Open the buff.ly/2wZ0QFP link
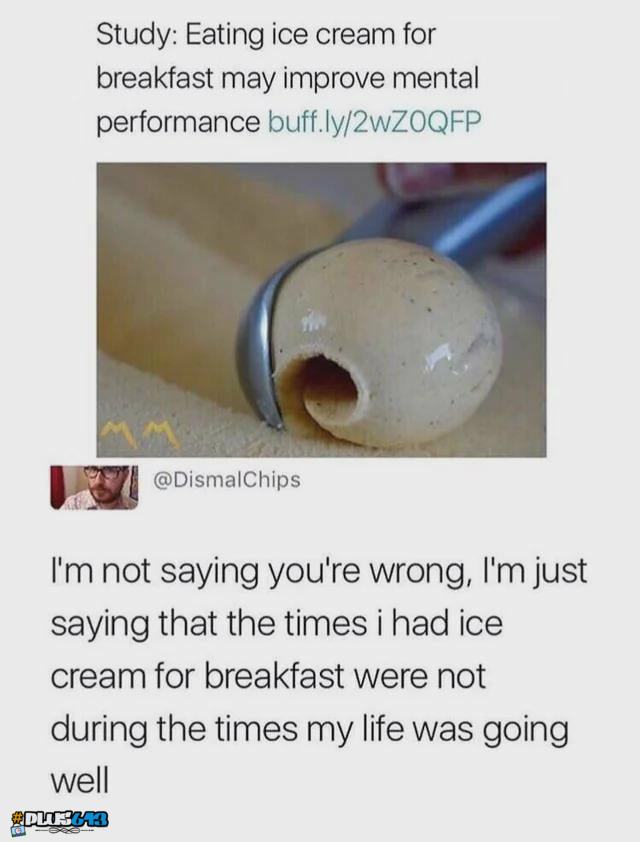Screen dimensions: 640x842 pos(374,122)
